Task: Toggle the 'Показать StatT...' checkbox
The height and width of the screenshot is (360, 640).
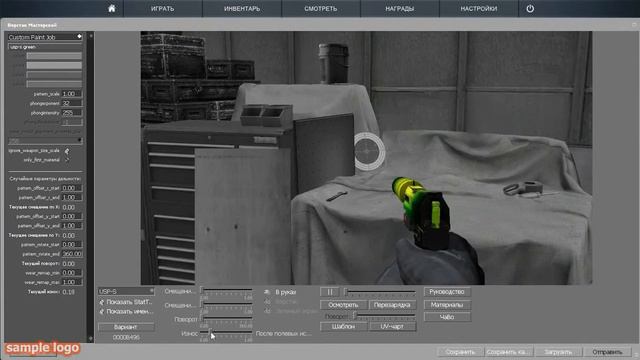Action: click(102, 302)
